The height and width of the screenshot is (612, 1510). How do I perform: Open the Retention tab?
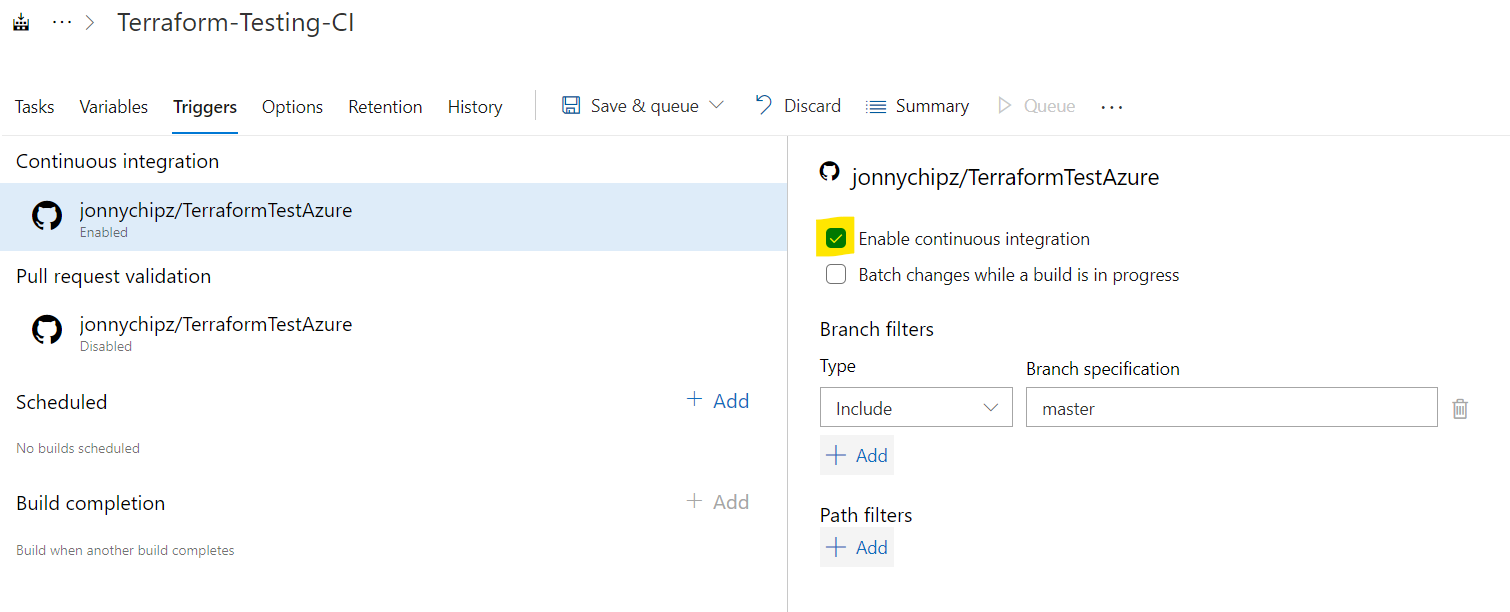[x=385, y=107]
